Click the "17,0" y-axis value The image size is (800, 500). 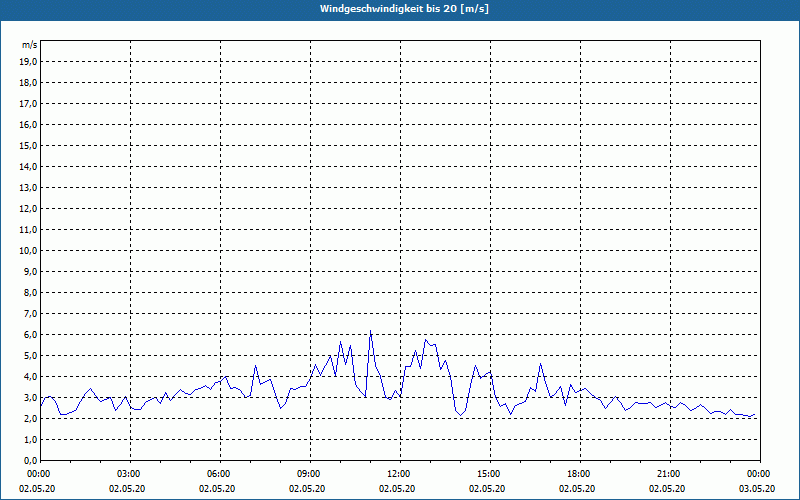(x=28, y=104)
